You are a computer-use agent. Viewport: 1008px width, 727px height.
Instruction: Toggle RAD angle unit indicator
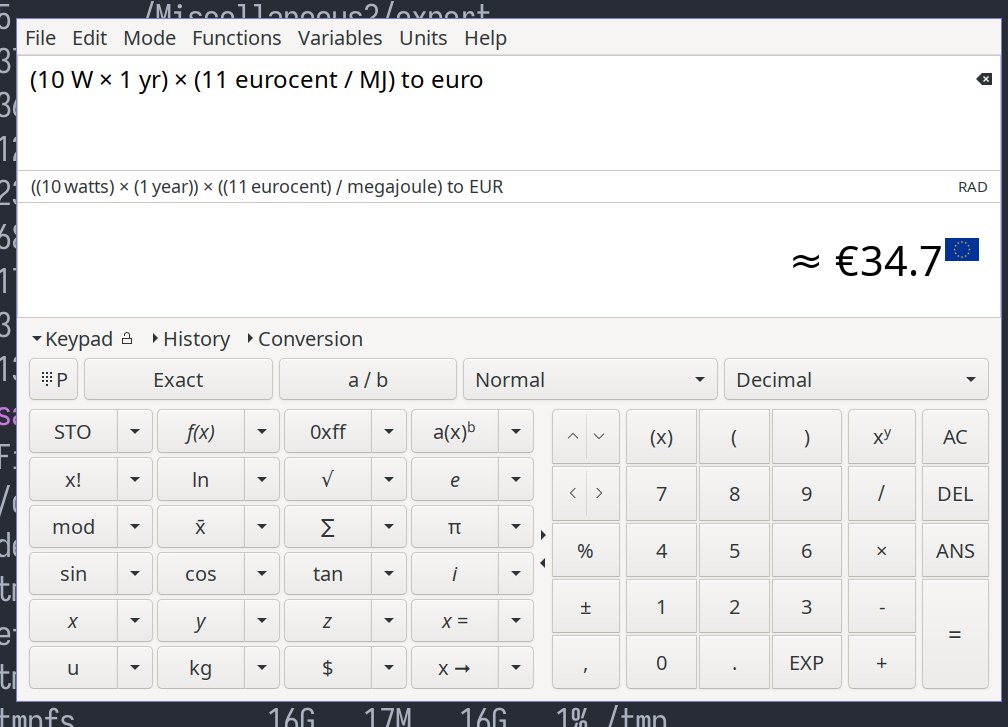point(972,187)
